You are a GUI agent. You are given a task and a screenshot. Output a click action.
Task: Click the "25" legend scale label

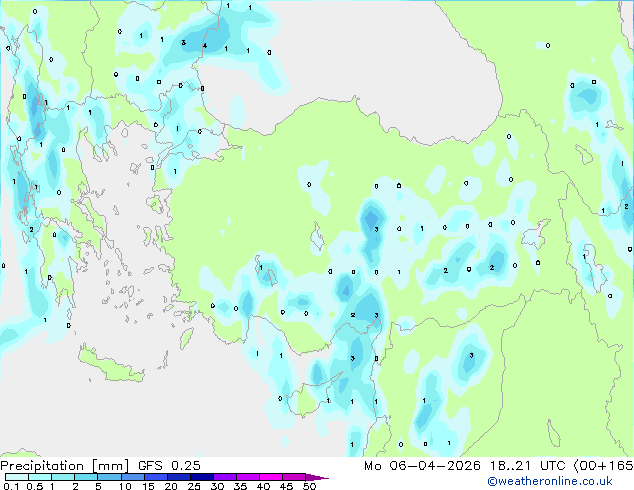pos(194,486)
